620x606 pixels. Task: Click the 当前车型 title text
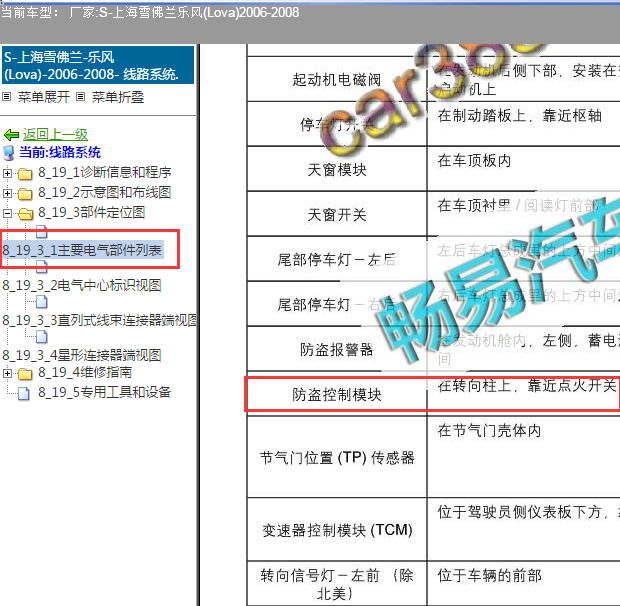pyautogui.click(x=150, y=12)
